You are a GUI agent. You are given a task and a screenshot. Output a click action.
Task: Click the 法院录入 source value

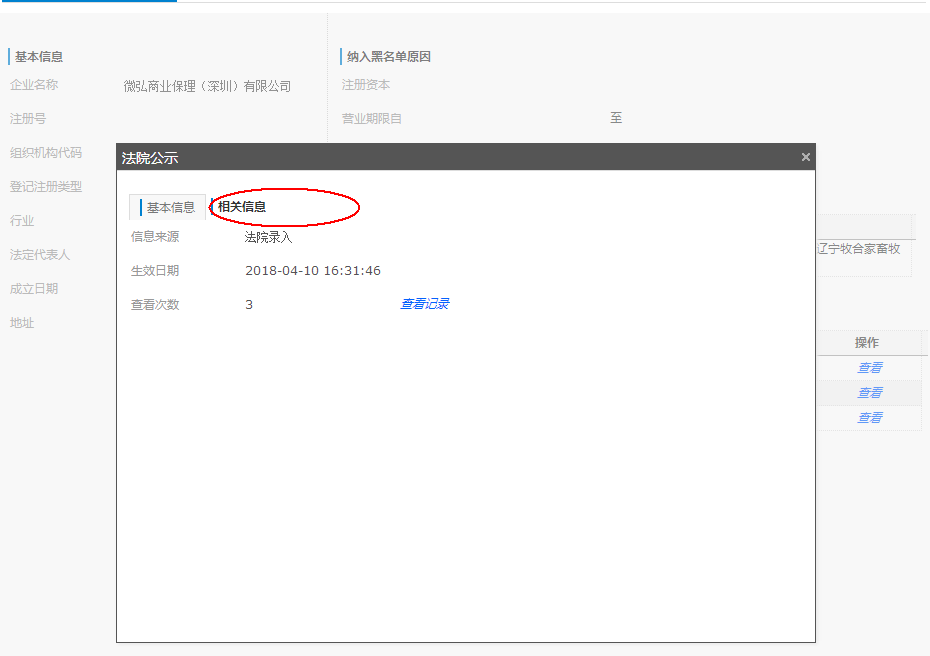pyautogui.click(x=268, y=237)
